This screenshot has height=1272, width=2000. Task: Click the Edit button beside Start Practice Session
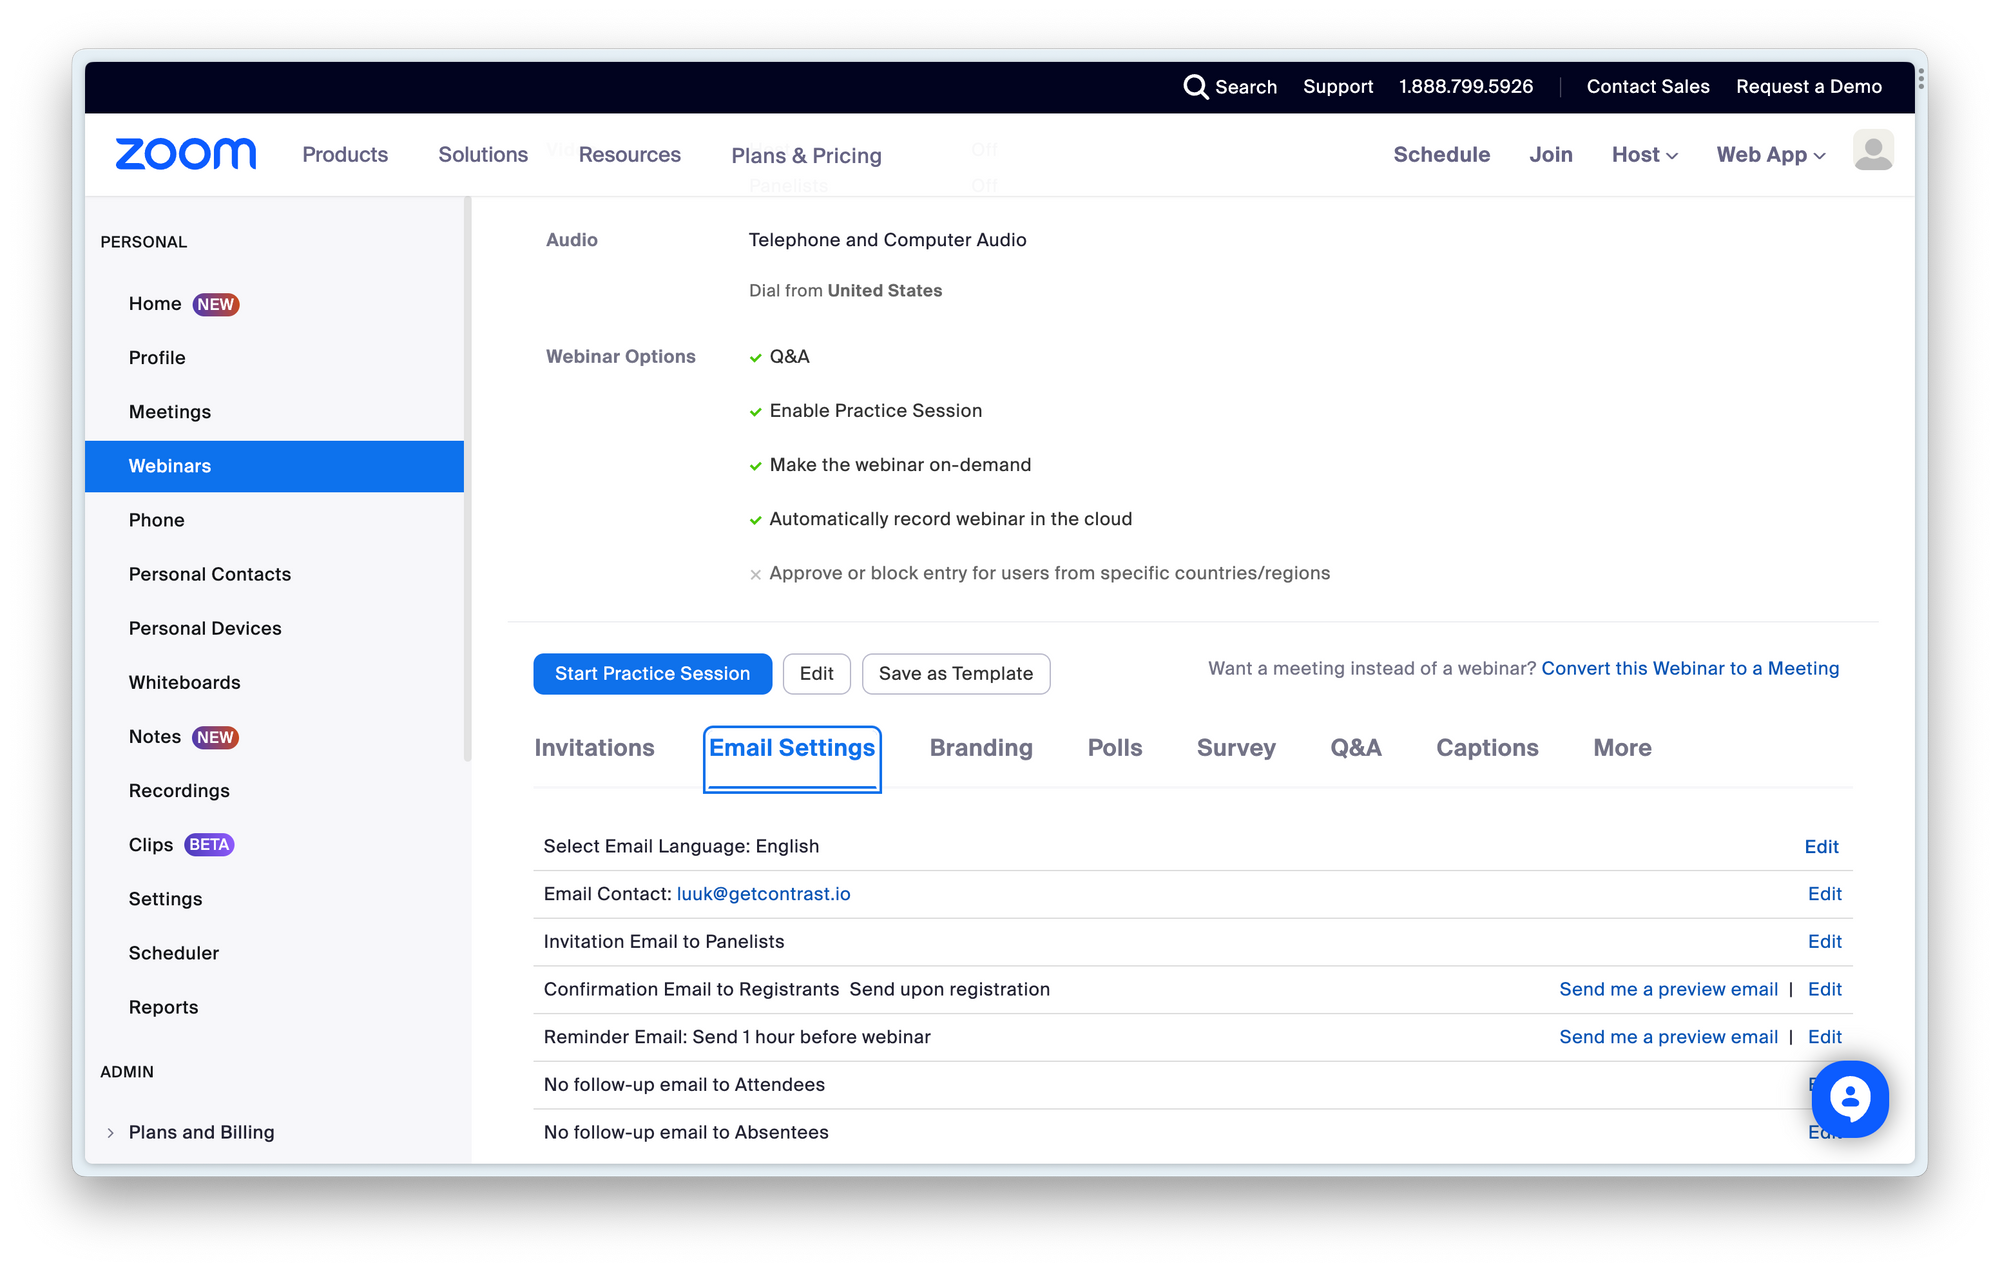point(816,674)
